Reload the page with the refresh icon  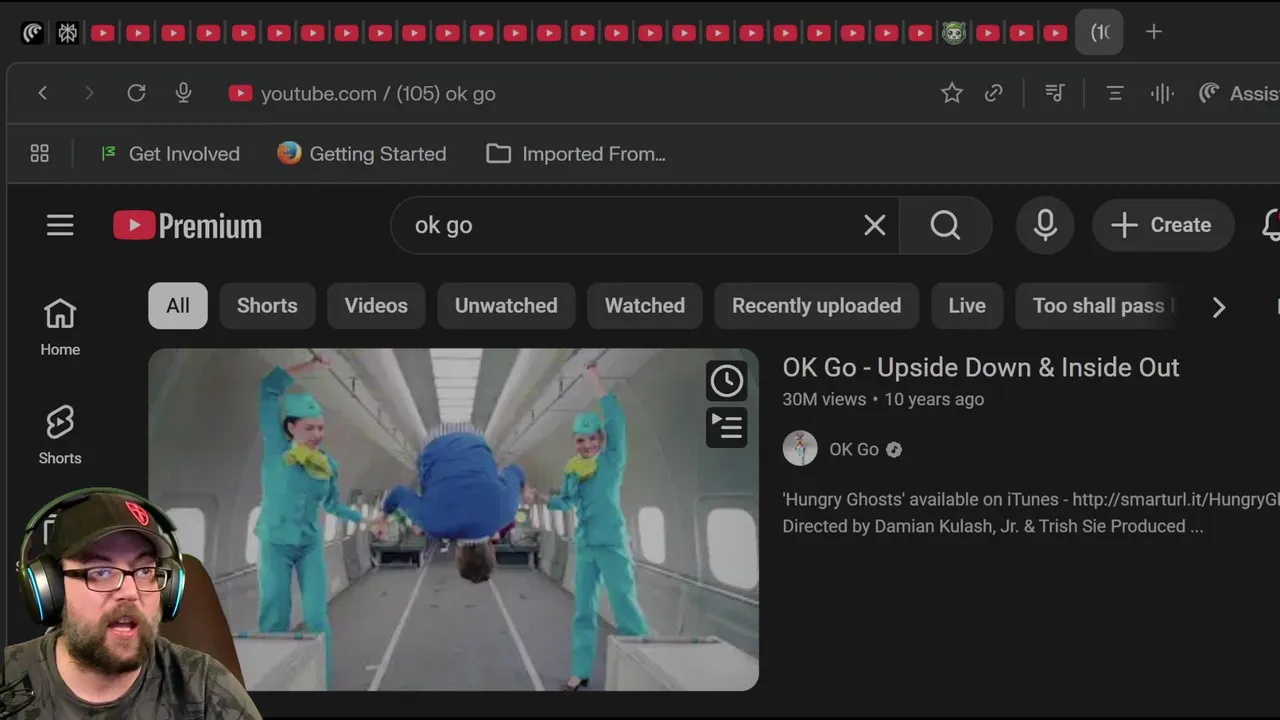click(x=136, y=93)
